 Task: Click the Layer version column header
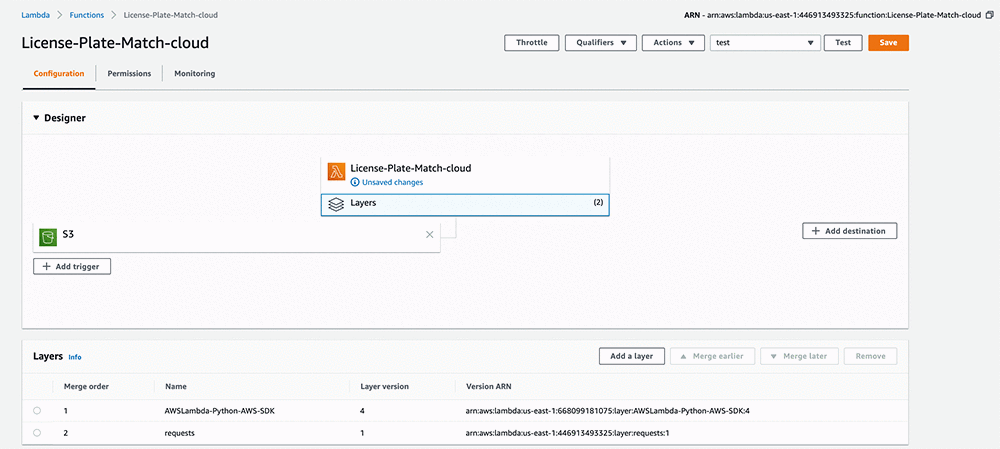[385, 386]
